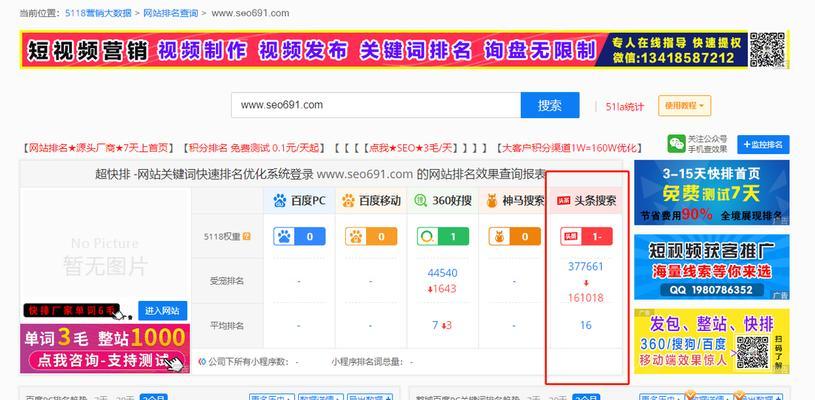Select the 神马搜索 column header
The image size is (815, 400).
pos(514,201)
